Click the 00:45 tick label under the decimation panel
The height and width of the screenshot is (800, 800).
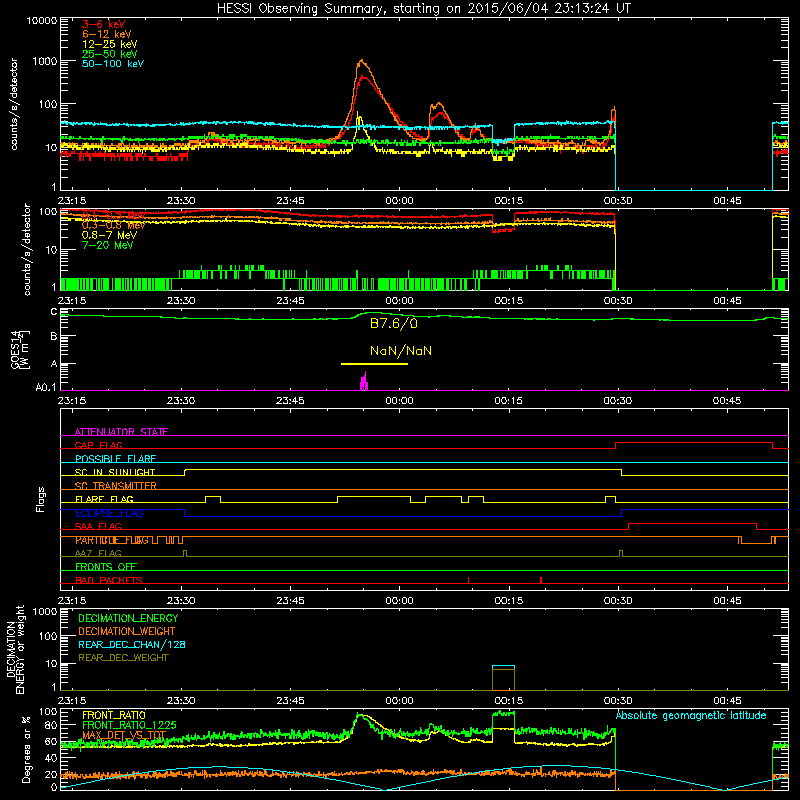click(727, 701)
